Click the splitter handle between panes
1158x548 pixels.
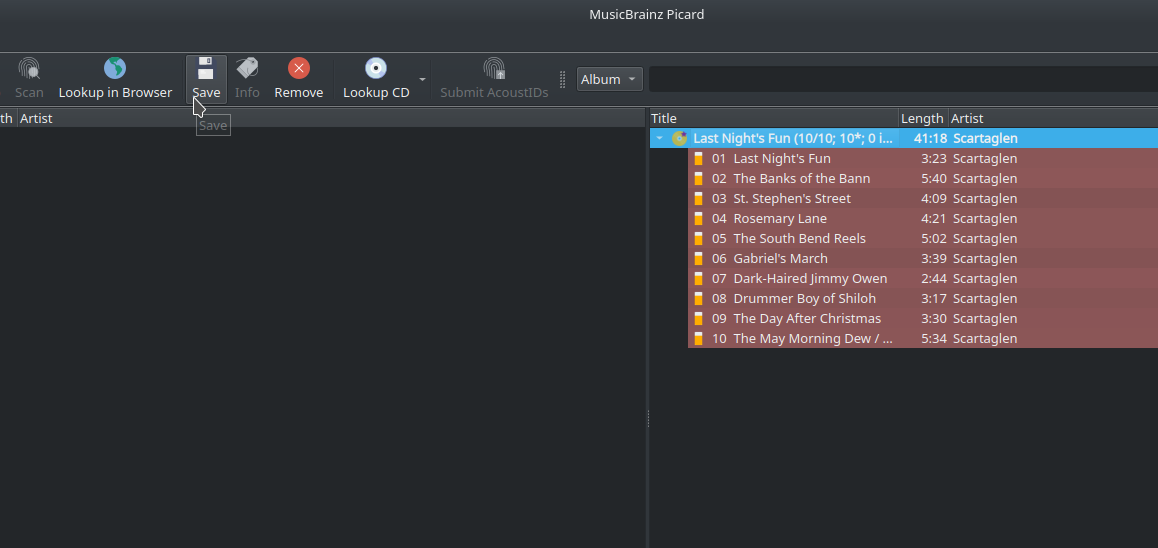point(648,419)
